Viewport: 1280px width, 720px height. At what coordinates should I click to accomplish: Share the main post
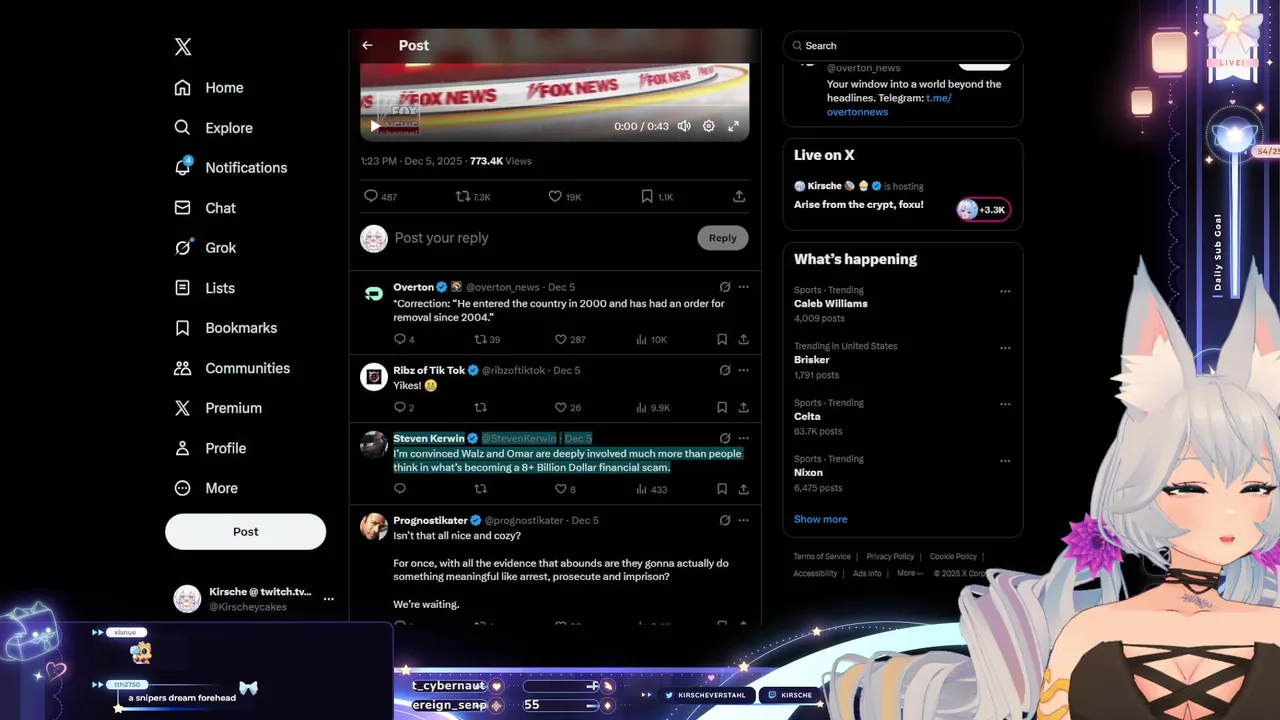pyautogui.click(x=739, y=197)
